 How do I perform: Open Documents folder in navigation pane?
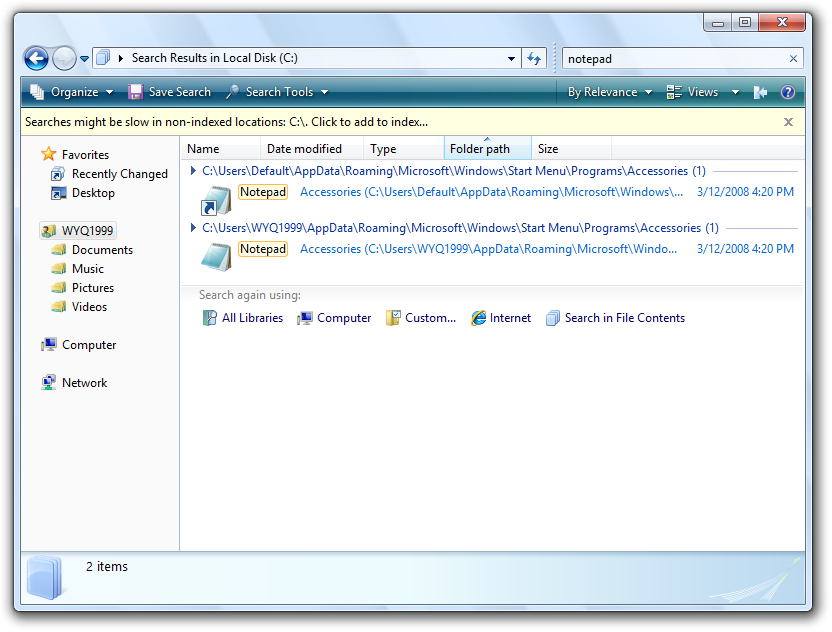point(102,250)
